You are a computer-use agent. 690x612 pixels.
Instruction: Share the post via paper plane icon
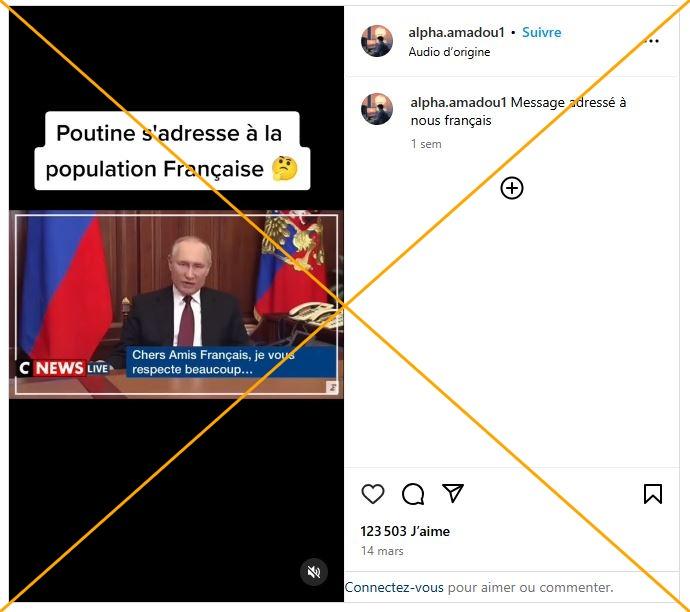click(x=453, y=493)
